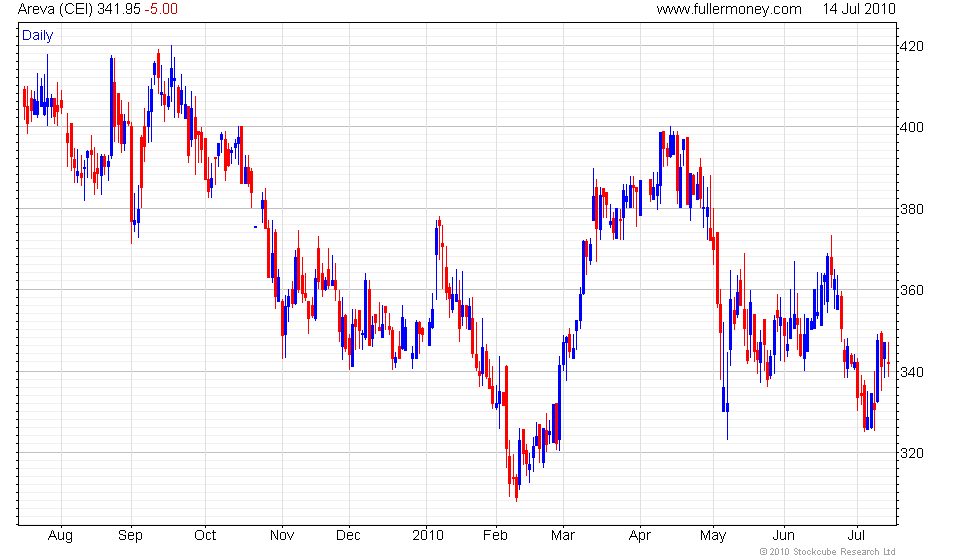
Task: Click the 'Areva (CEI)' chart title
Action: [56, 9]
